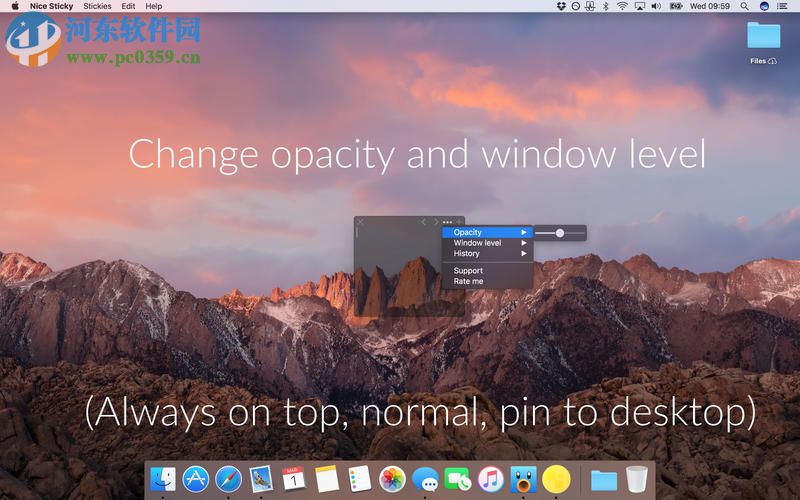800x500 pixels.
Task: Click the menu bar icon left of Bluetooth
Action: coord(590,6)
